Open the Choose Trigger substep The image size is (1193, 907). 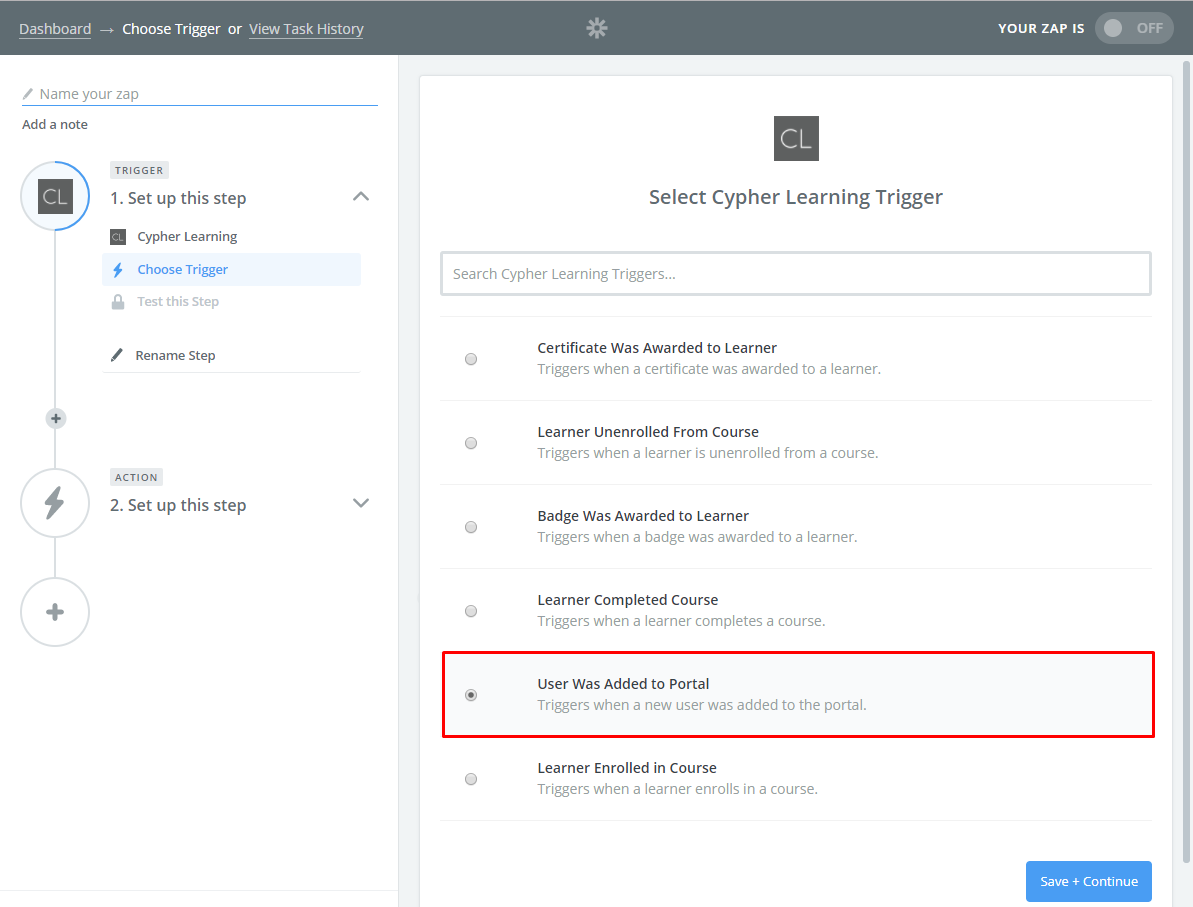[x=231, y=269]
